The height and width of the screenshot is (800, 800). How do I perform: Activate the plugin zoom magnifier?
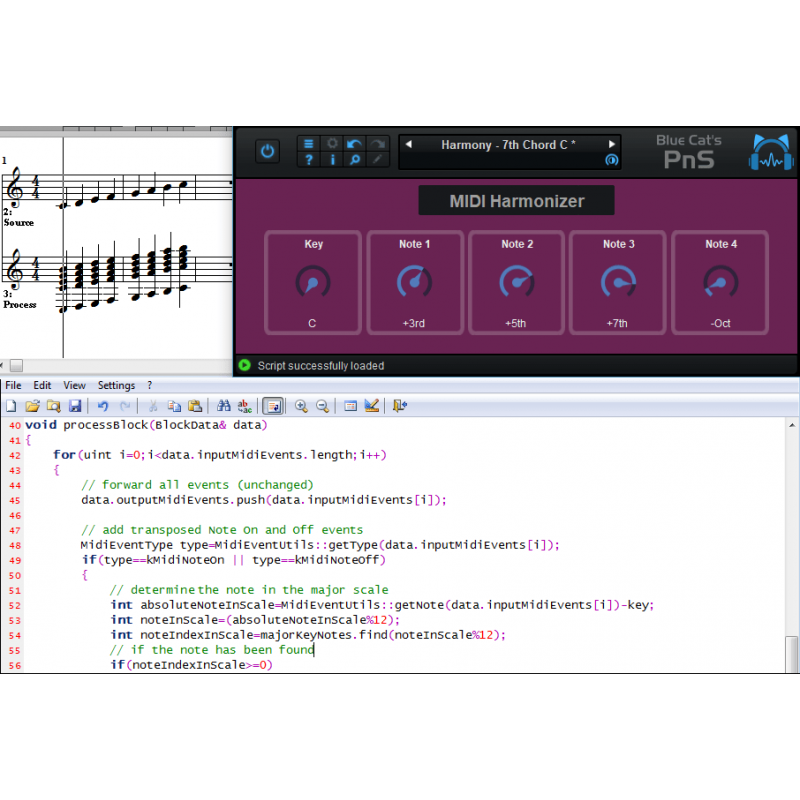(x=355, y=160)
